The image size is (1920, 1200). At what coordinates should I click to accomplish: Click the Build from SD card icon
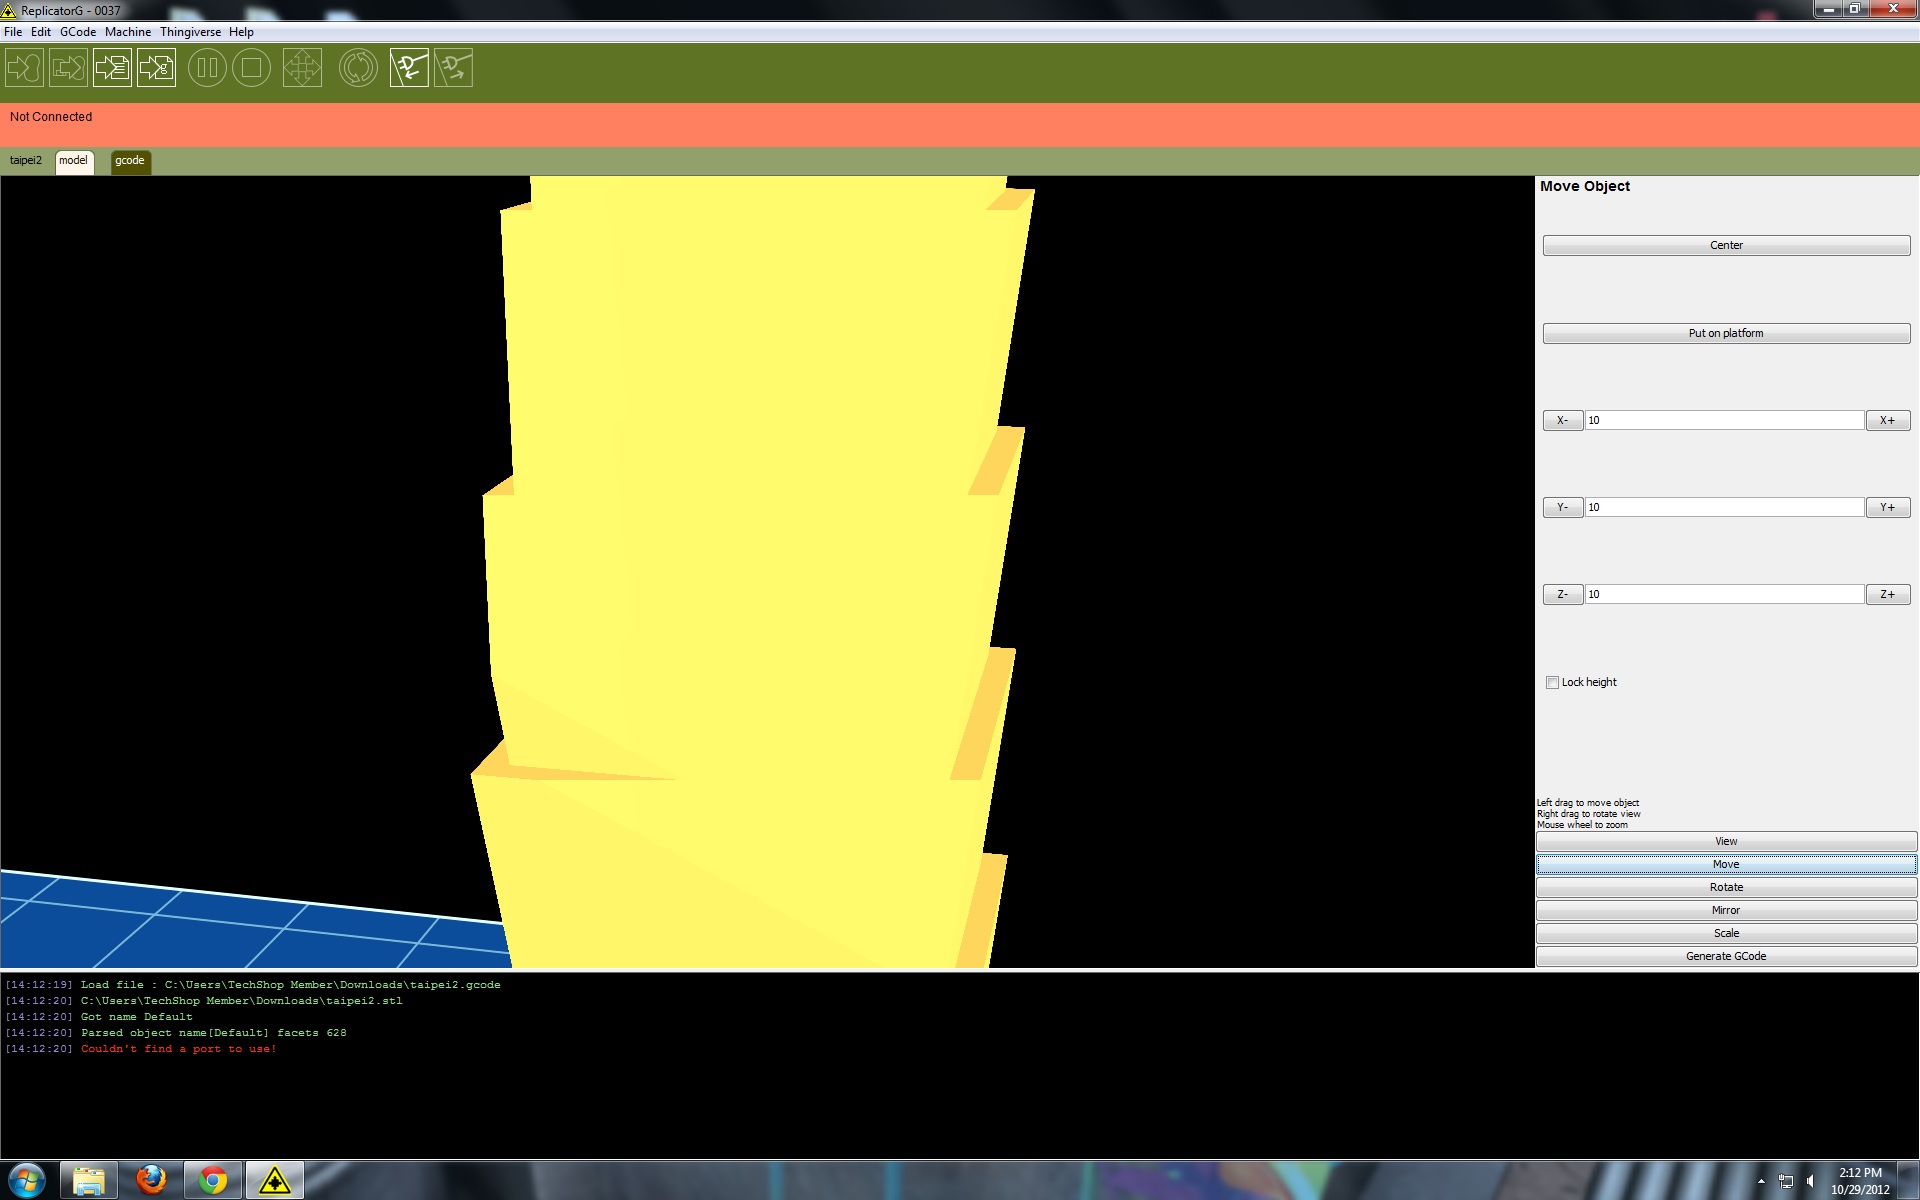pos(68,68)
